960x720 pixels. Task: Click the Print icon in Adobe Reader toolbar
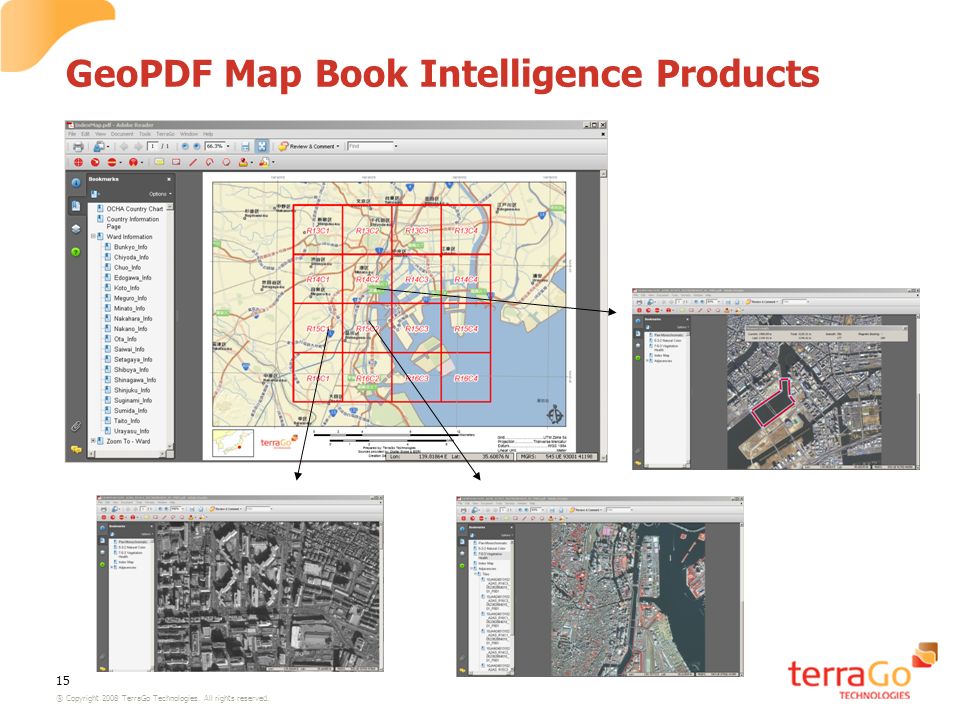pyautogui.click(x=78, y=147)
